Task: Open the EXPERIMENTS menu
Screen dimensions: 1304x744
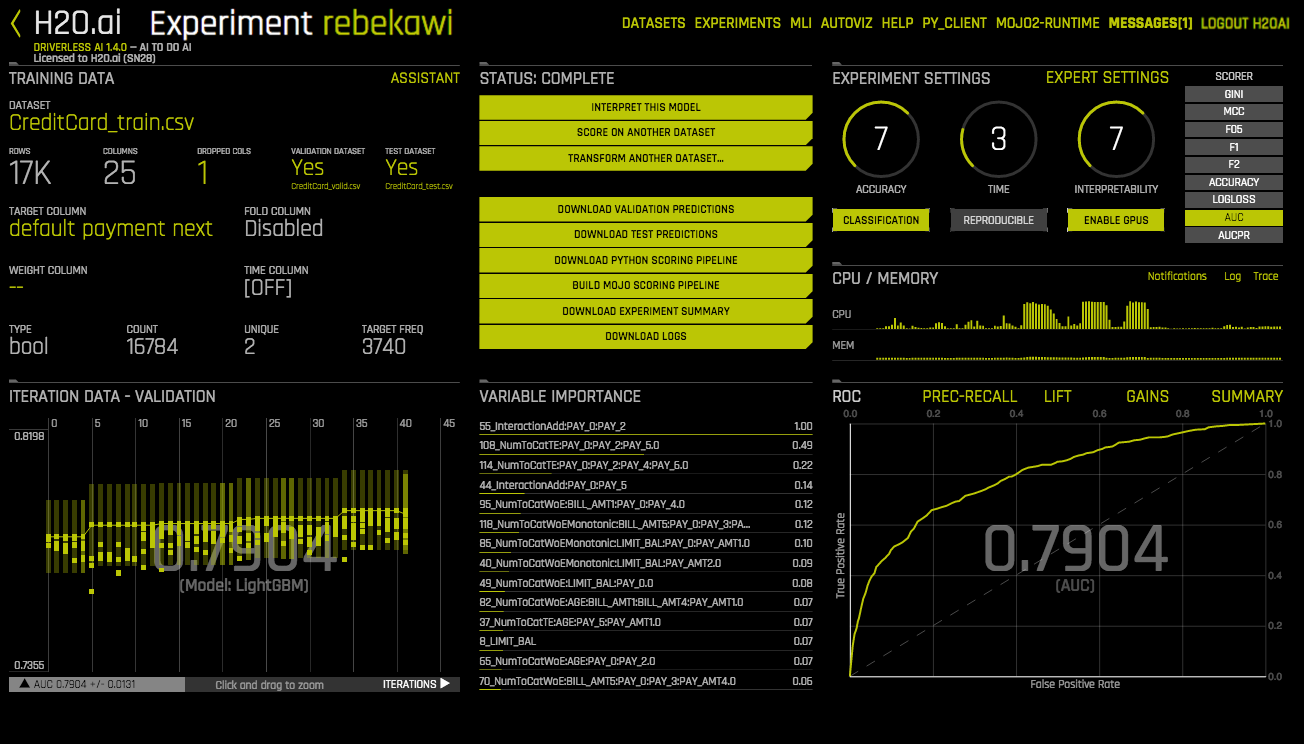Action: (738, 23)
